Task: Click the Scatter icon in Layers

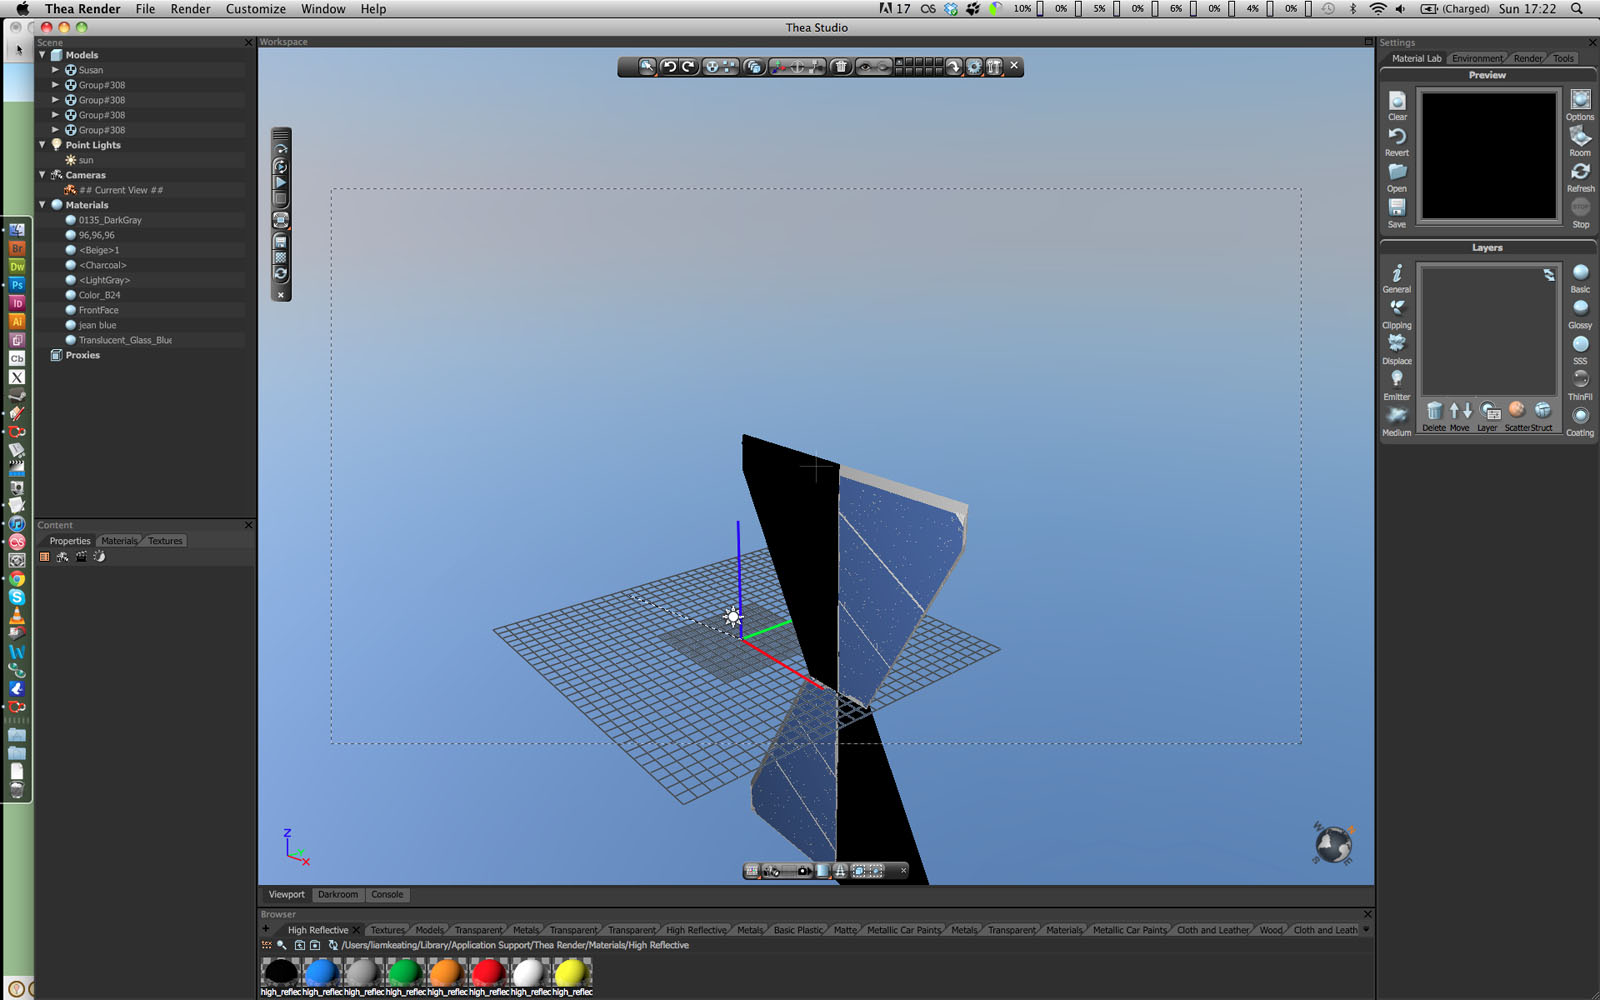Action: pyautogui.click(x=1517, y=415)
